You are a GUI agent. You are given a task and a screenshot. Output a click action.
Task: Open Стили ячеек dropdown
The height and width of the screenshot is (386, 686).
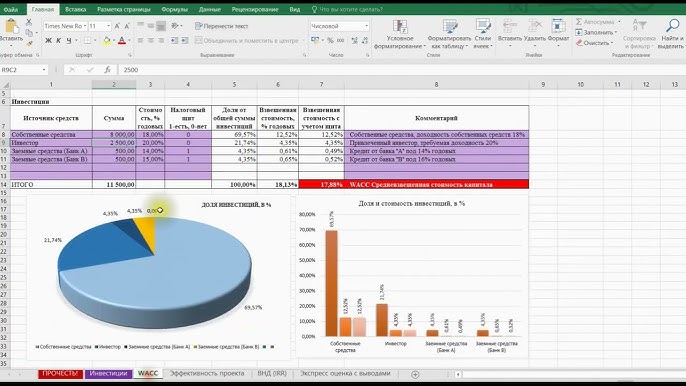[x=483, y=34]
